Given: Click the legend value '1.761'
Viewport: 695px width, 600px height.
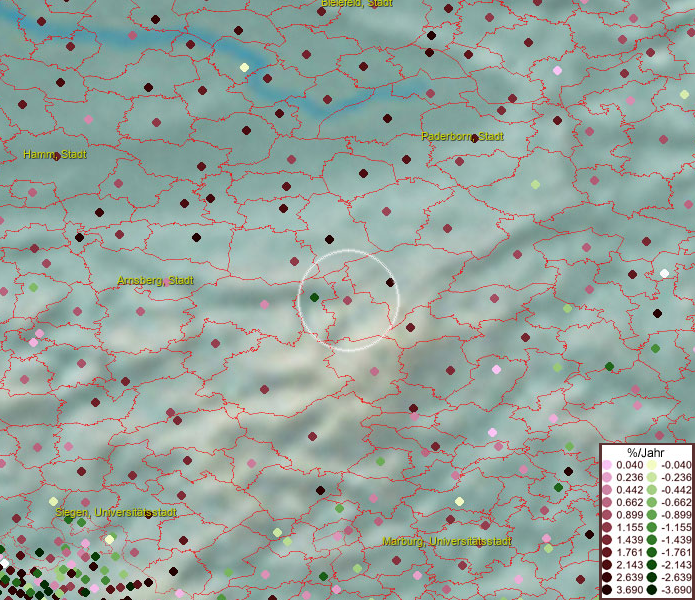Looking at the screenshot, I should tap(629, 552).
